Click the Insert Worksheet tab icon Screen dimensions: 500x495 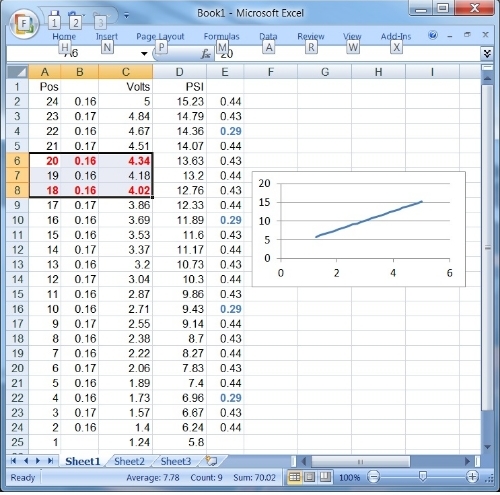coord(212,461)
